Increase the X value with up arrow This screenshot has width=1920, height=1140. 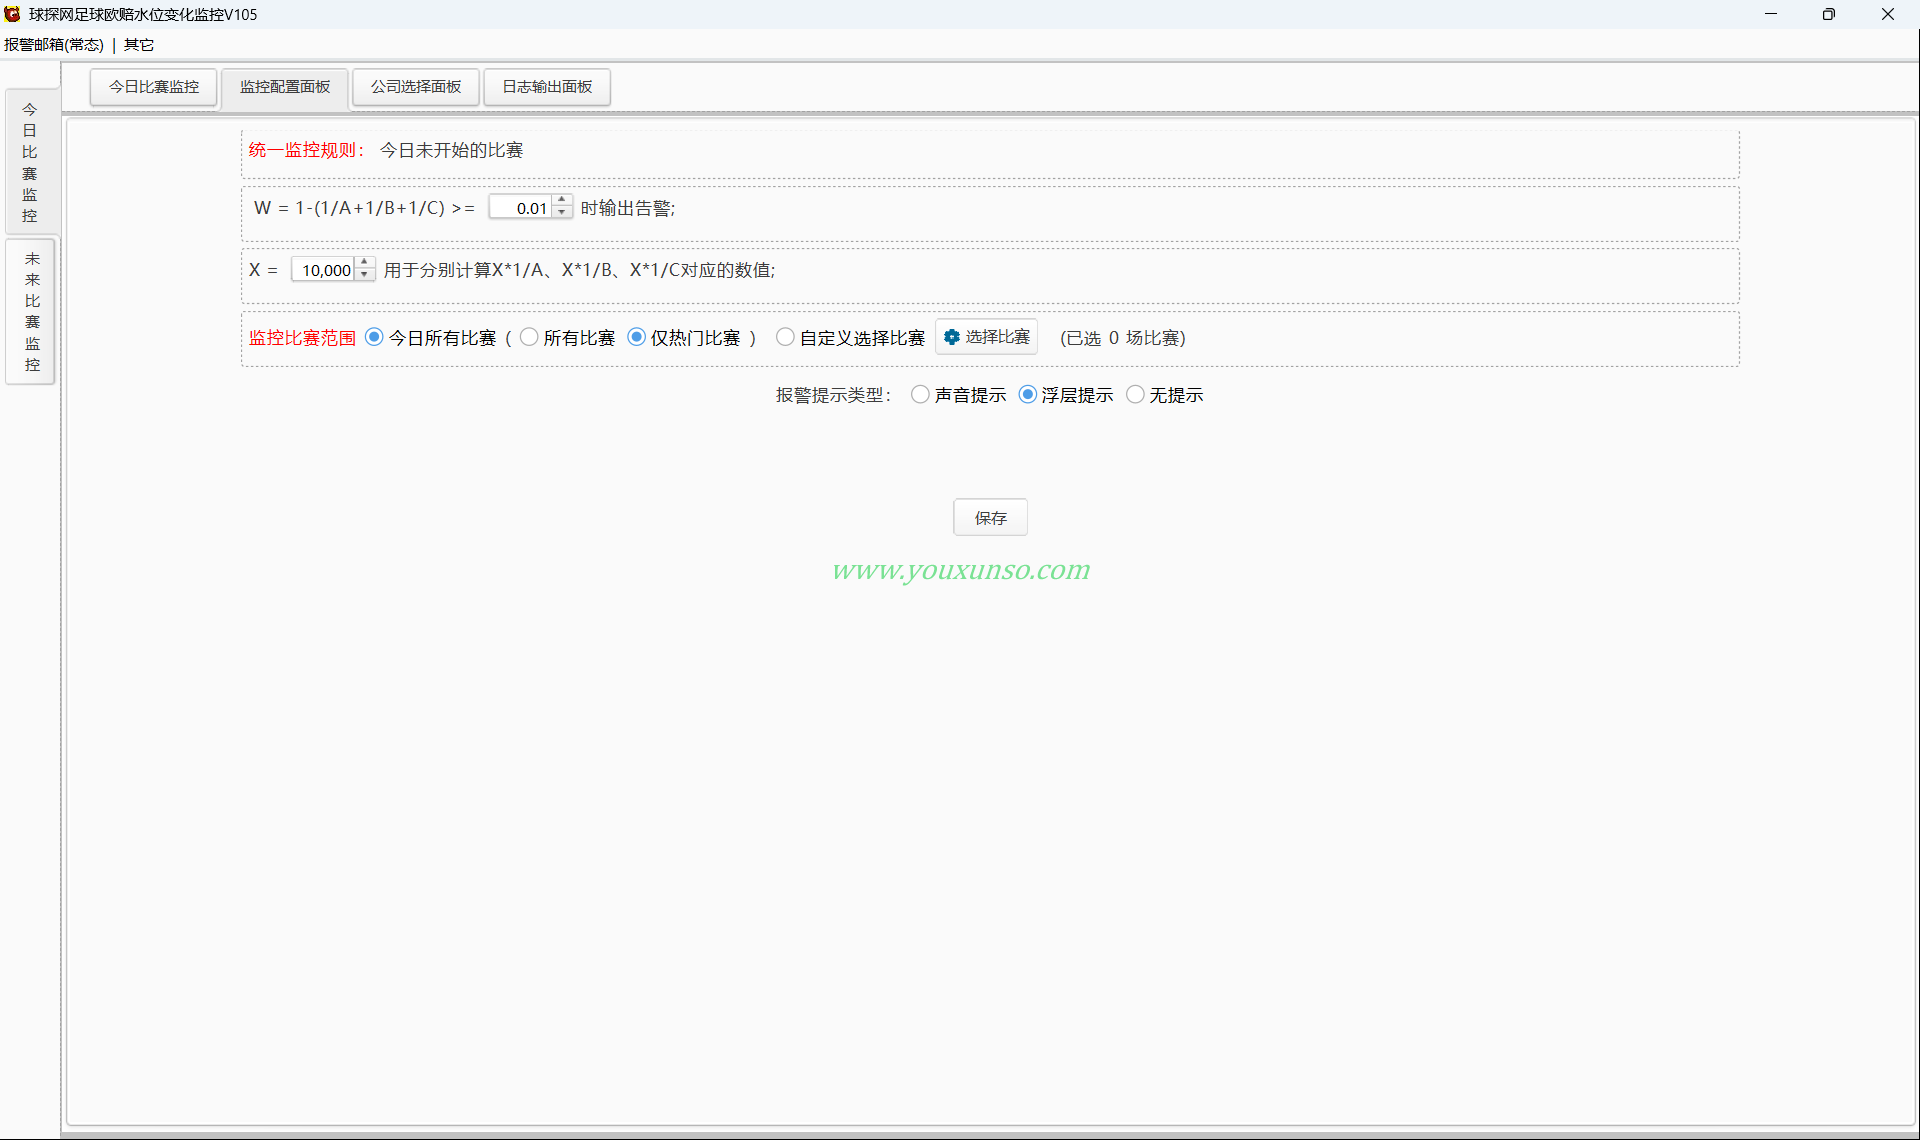[x=364, y=263]
